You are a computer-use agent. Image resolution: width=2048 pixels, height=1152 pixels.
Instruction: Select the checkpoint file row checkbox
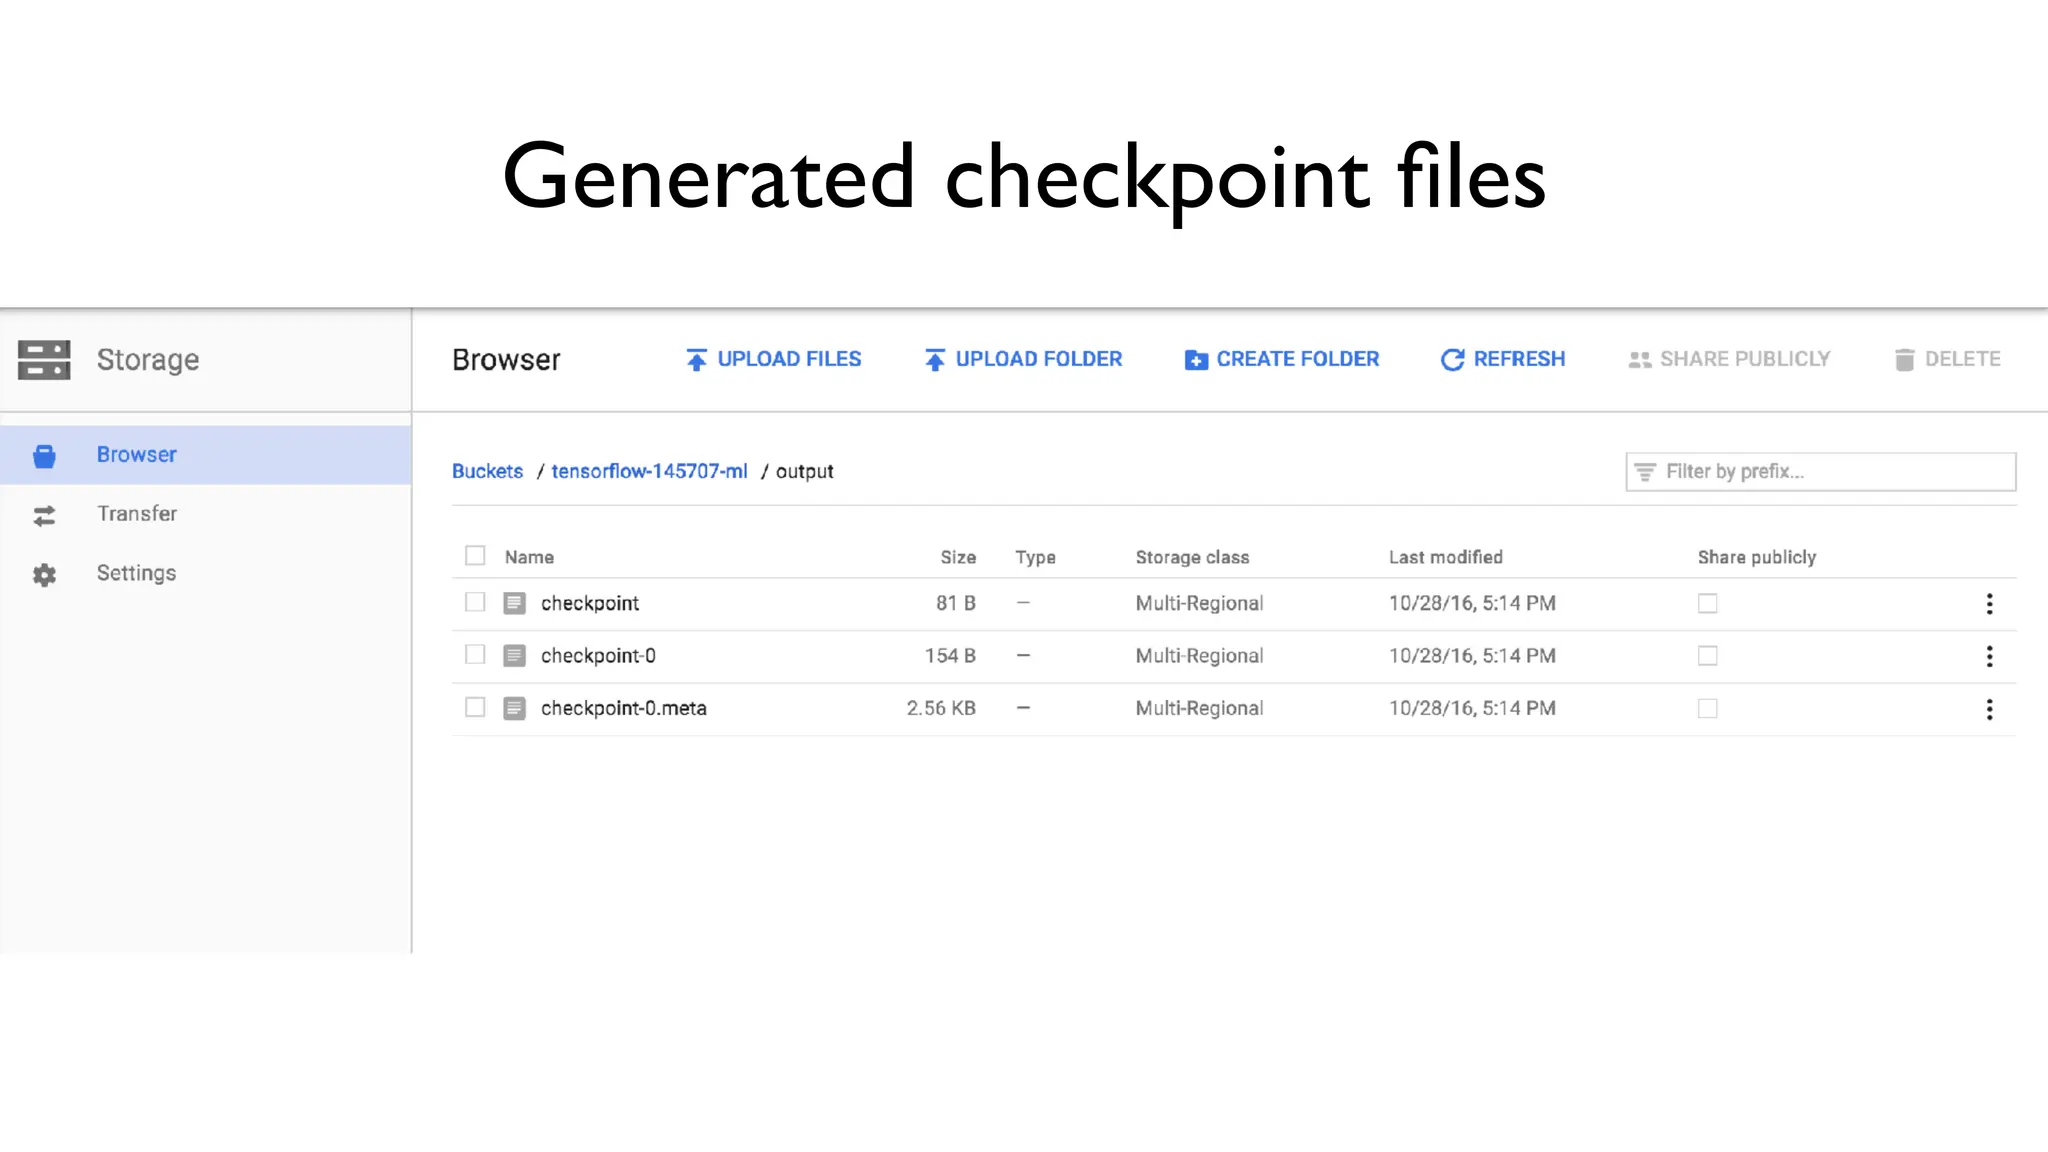pyautogui.click(x=475, y=602)
